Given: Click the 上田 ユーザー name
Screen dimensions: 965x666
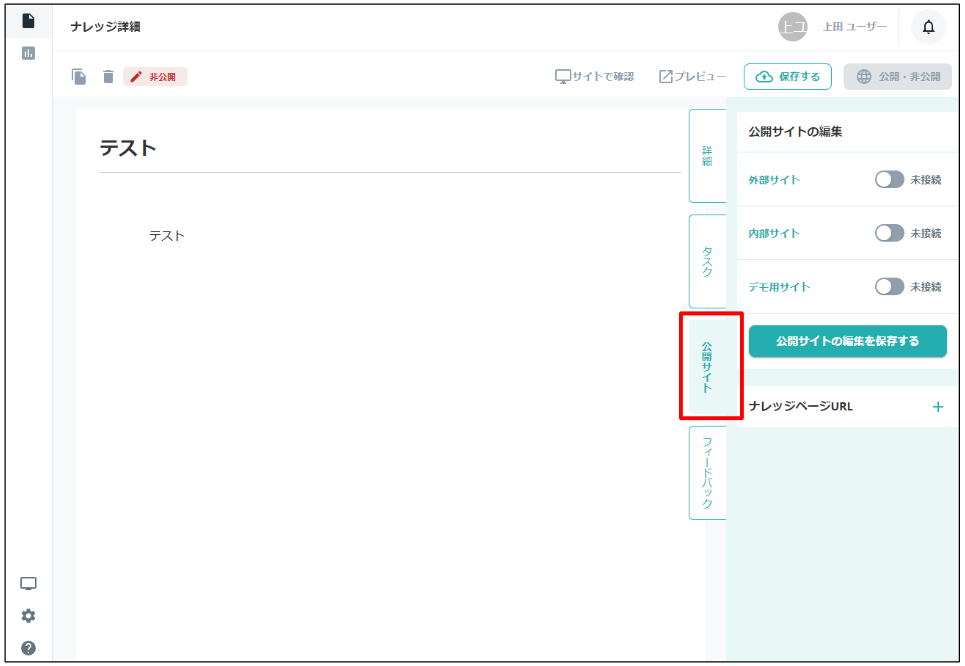Looking at the screenshot, I should [x=855, y=27].
